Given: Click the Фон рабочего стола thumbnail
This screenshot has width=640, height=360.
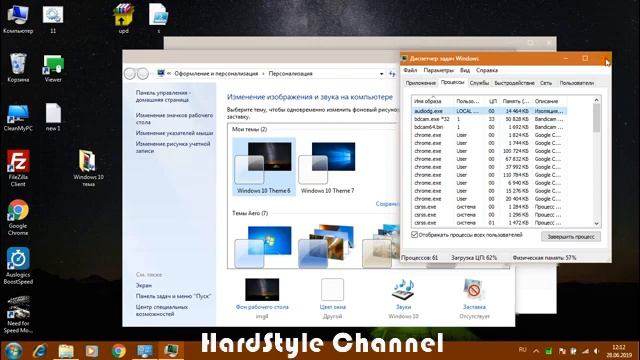Looking at the screenshot, I should pyautogui.click(x=262, y=289).
